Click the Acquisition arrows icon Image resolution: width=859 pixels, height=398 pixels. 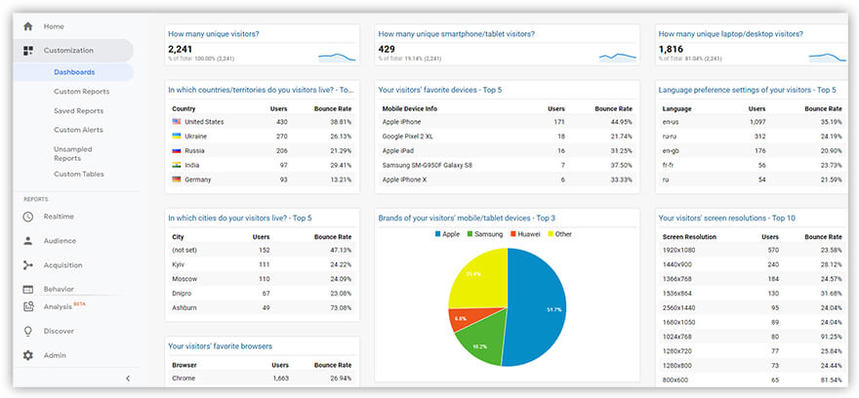(x=28, y=265)
